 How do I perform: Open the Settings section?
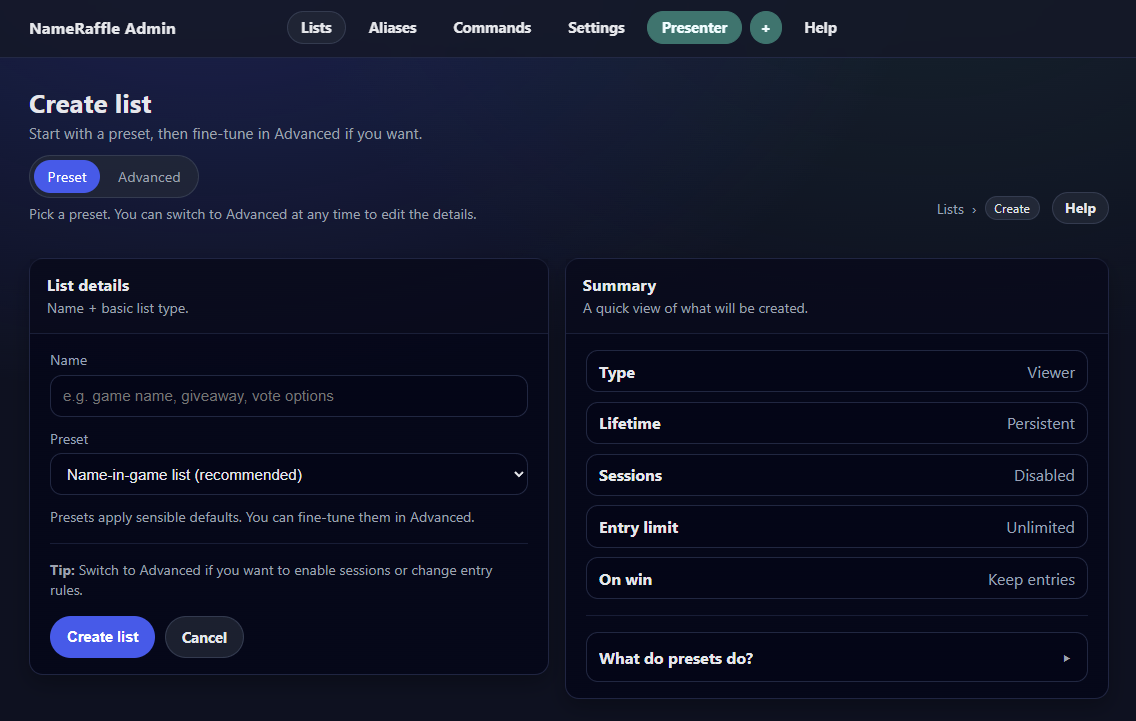pyautogui.click(x=596, y=27)
